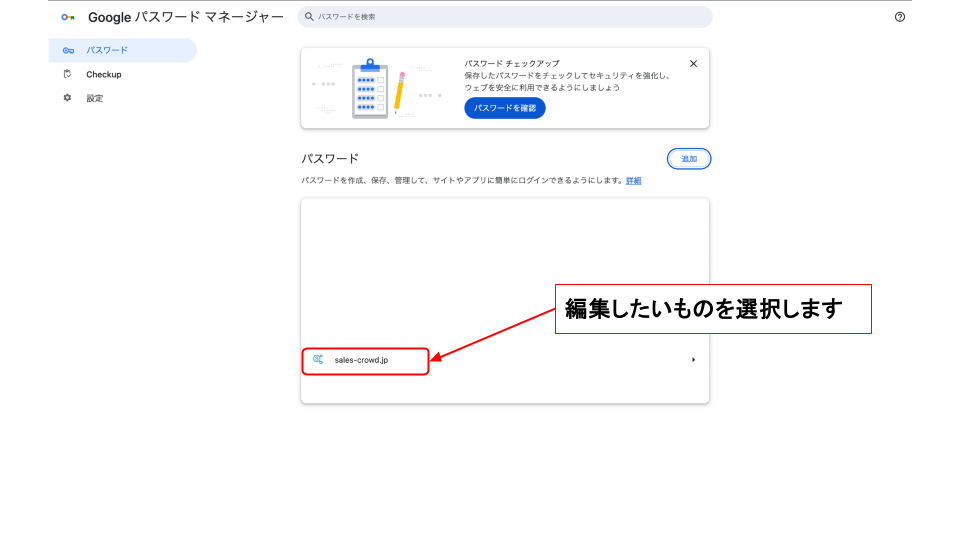Click the 追加 button to add a password

(x=688, y=159)
